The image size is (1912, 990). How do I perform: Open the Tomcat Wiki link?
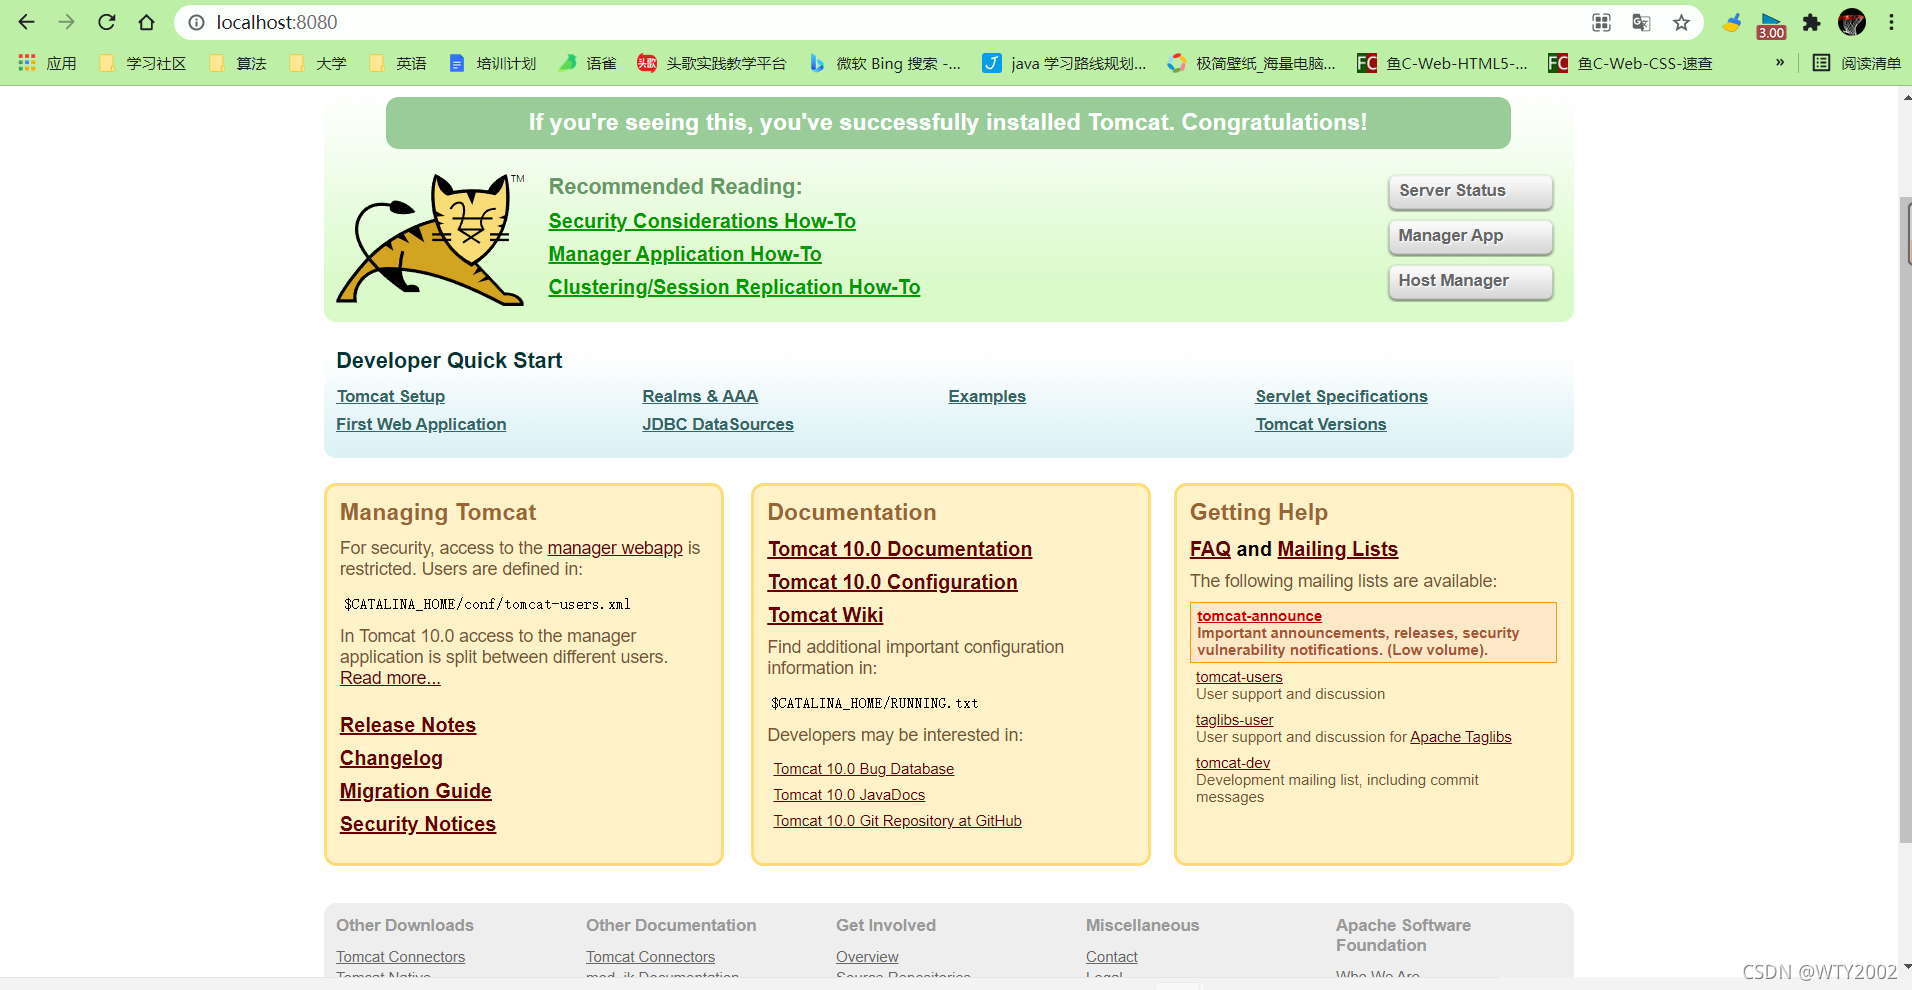pos(826,615)
